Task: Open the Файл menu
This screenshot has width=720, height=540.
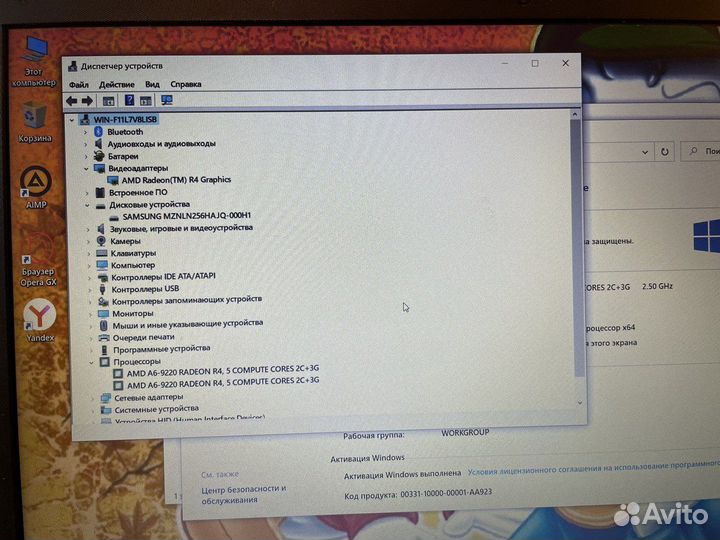Action: point(79,85)
